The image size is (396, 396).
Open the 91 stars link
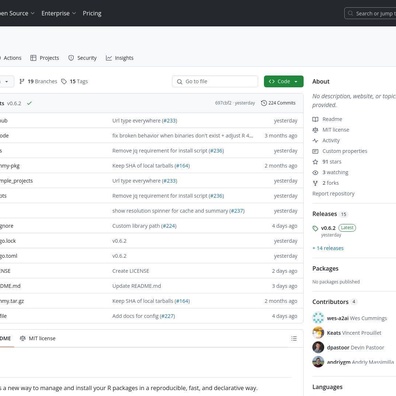pos(332,162)
